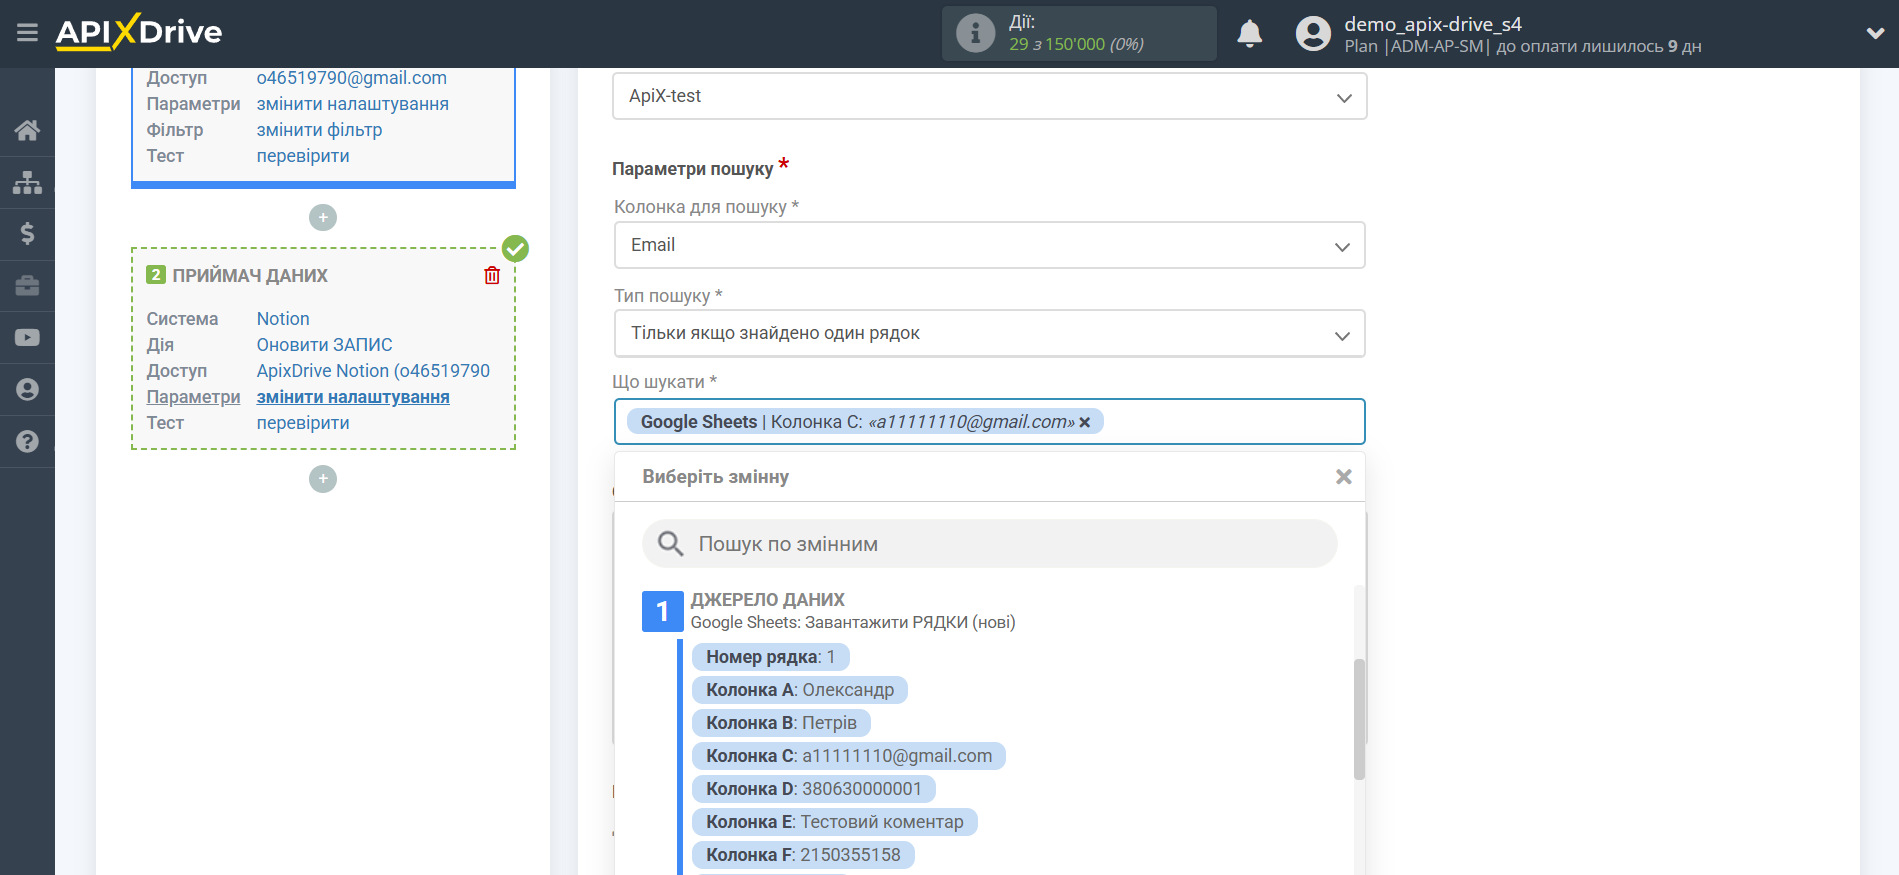Open connections sitemap icon in sidebar
This screenshot has width=1899, height=875.
(27, 182)
